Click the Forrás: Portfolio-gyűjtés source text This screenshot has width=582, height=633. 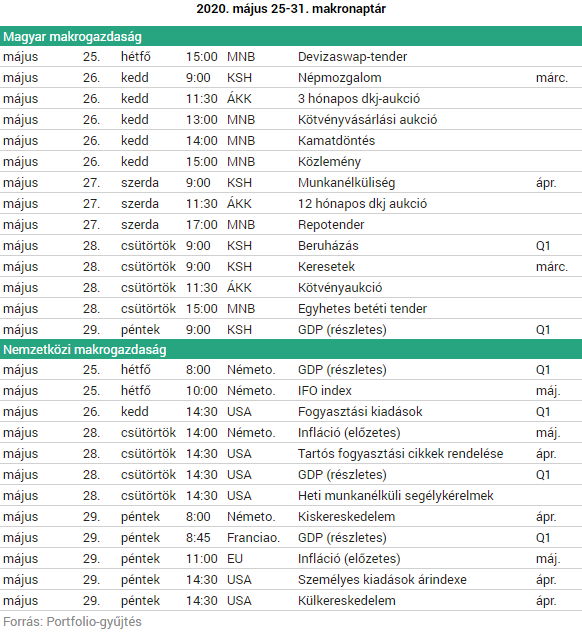click(x=72, y=622)
